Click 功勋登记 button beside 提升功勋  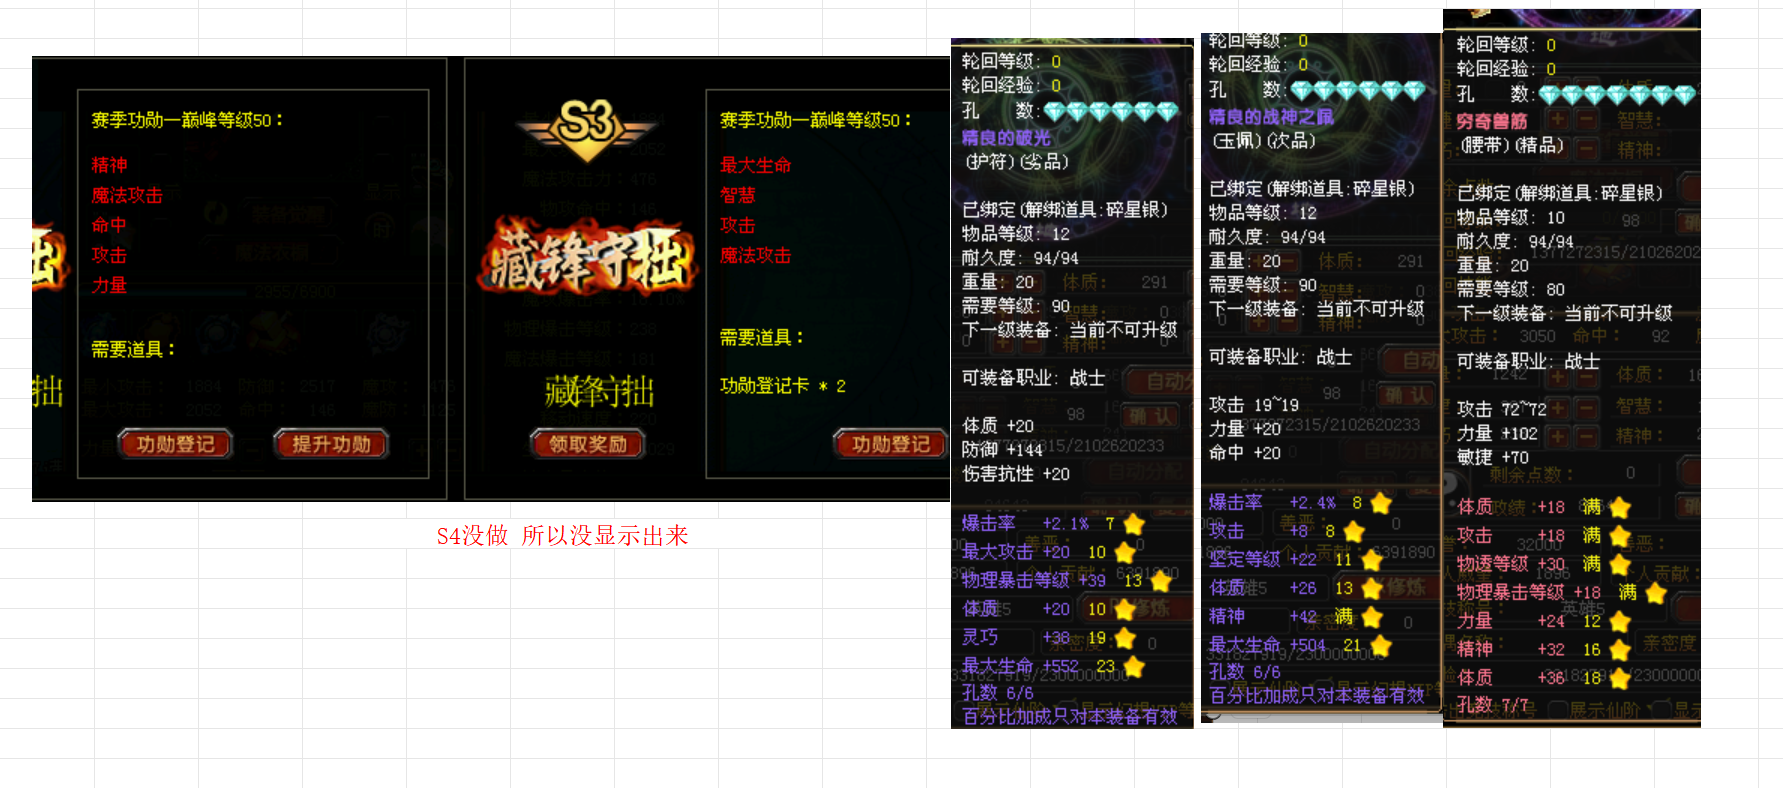click(x=176, y=444)
